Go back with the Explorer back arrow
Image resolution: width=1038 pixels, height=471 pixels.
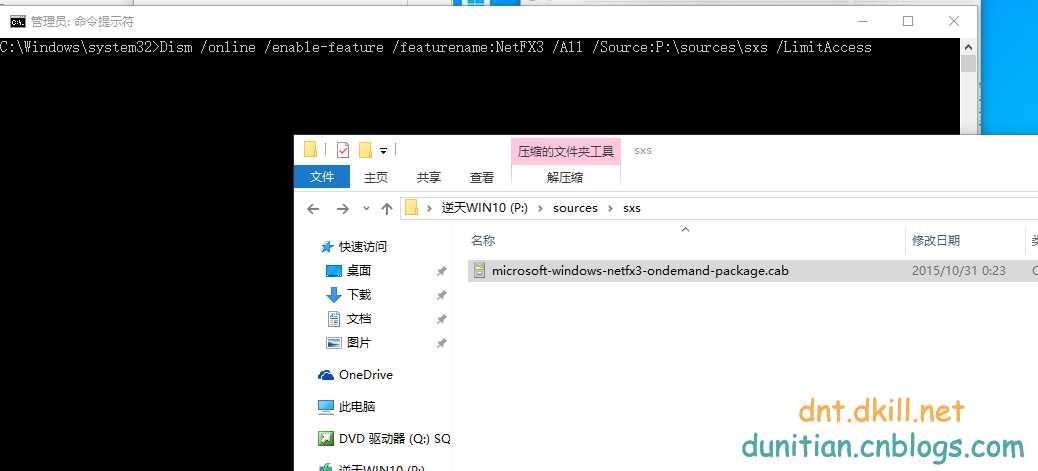point(313,209)
